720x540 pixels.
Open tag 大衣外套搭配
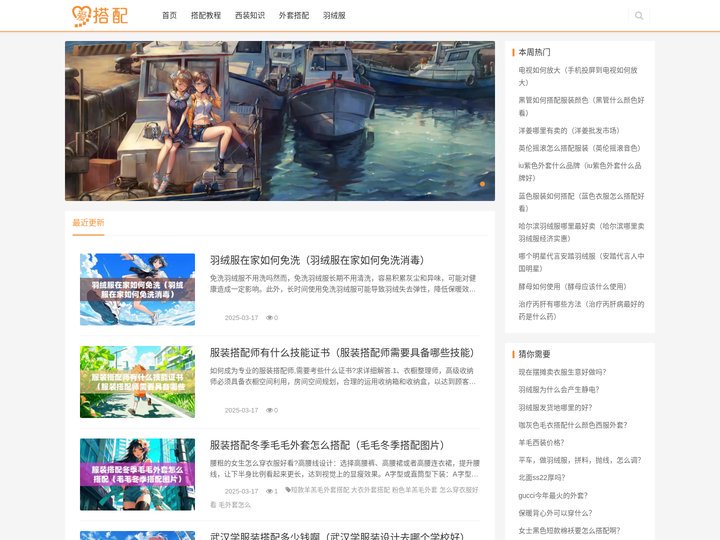coord(371,490)
